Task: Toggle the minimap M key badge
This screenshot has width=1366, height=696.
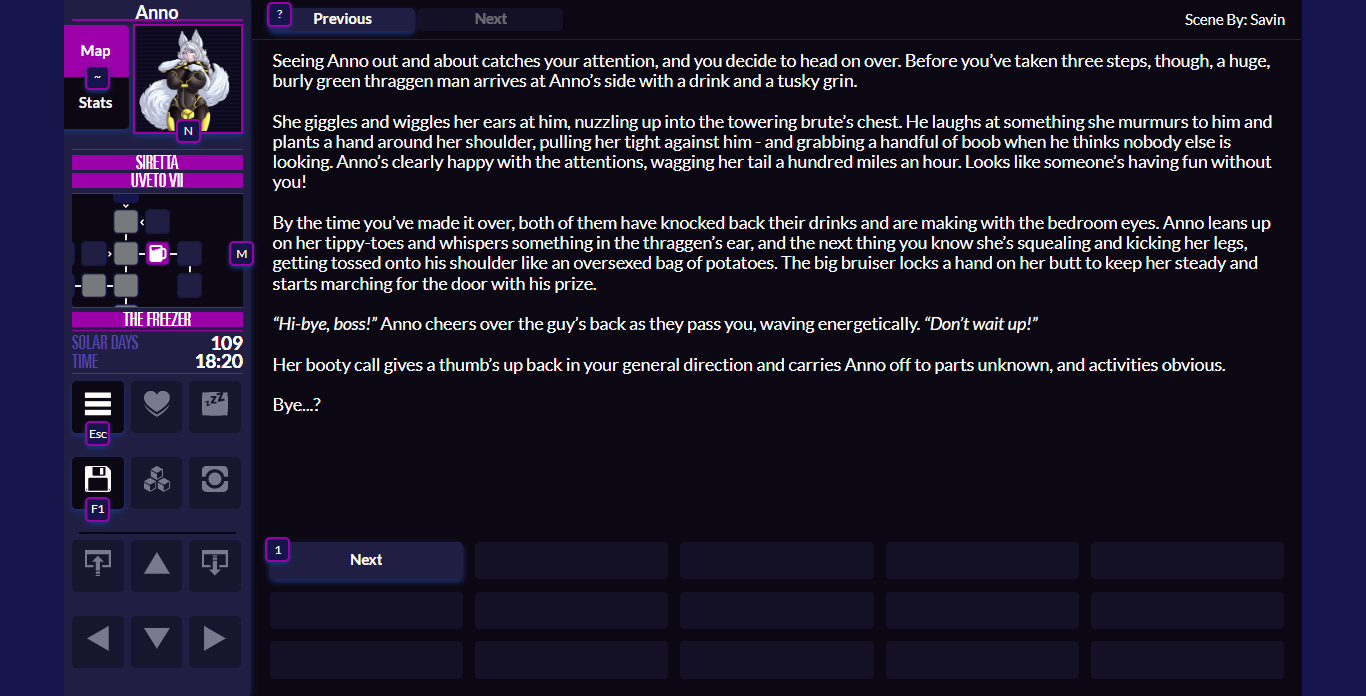Action: pos(241,254)
